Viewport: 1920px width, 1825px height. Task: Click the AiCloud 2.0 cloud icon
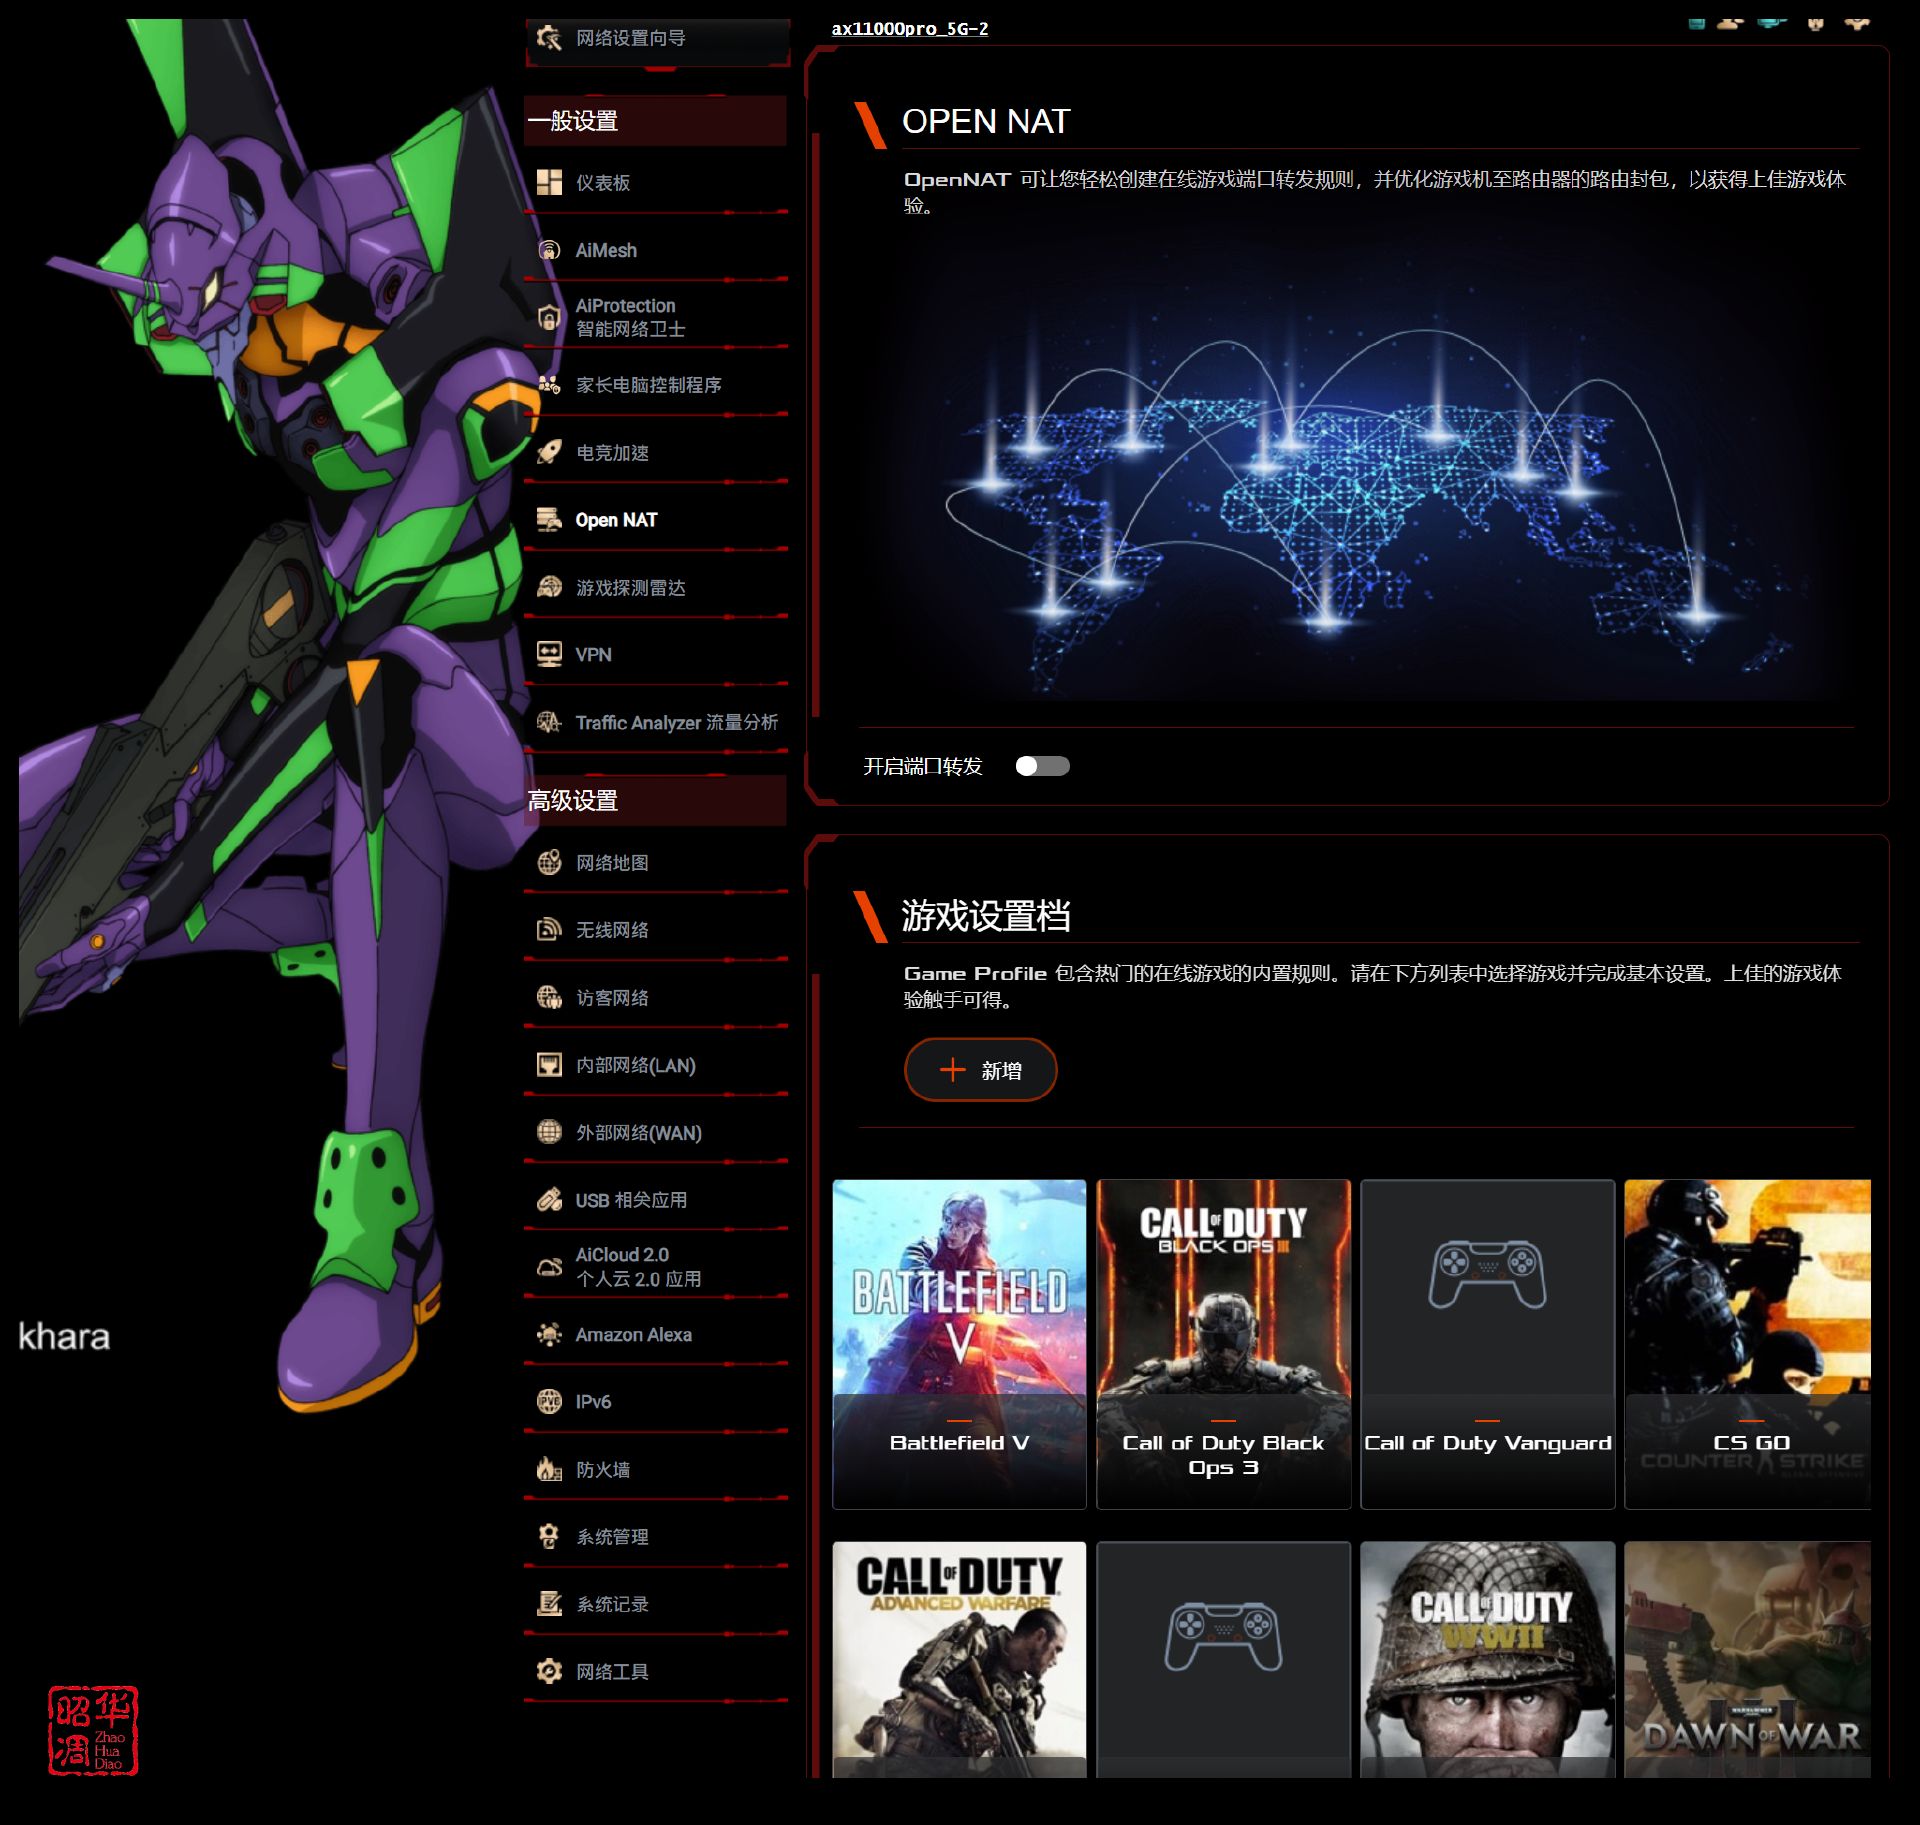[x=549, y=1267]
